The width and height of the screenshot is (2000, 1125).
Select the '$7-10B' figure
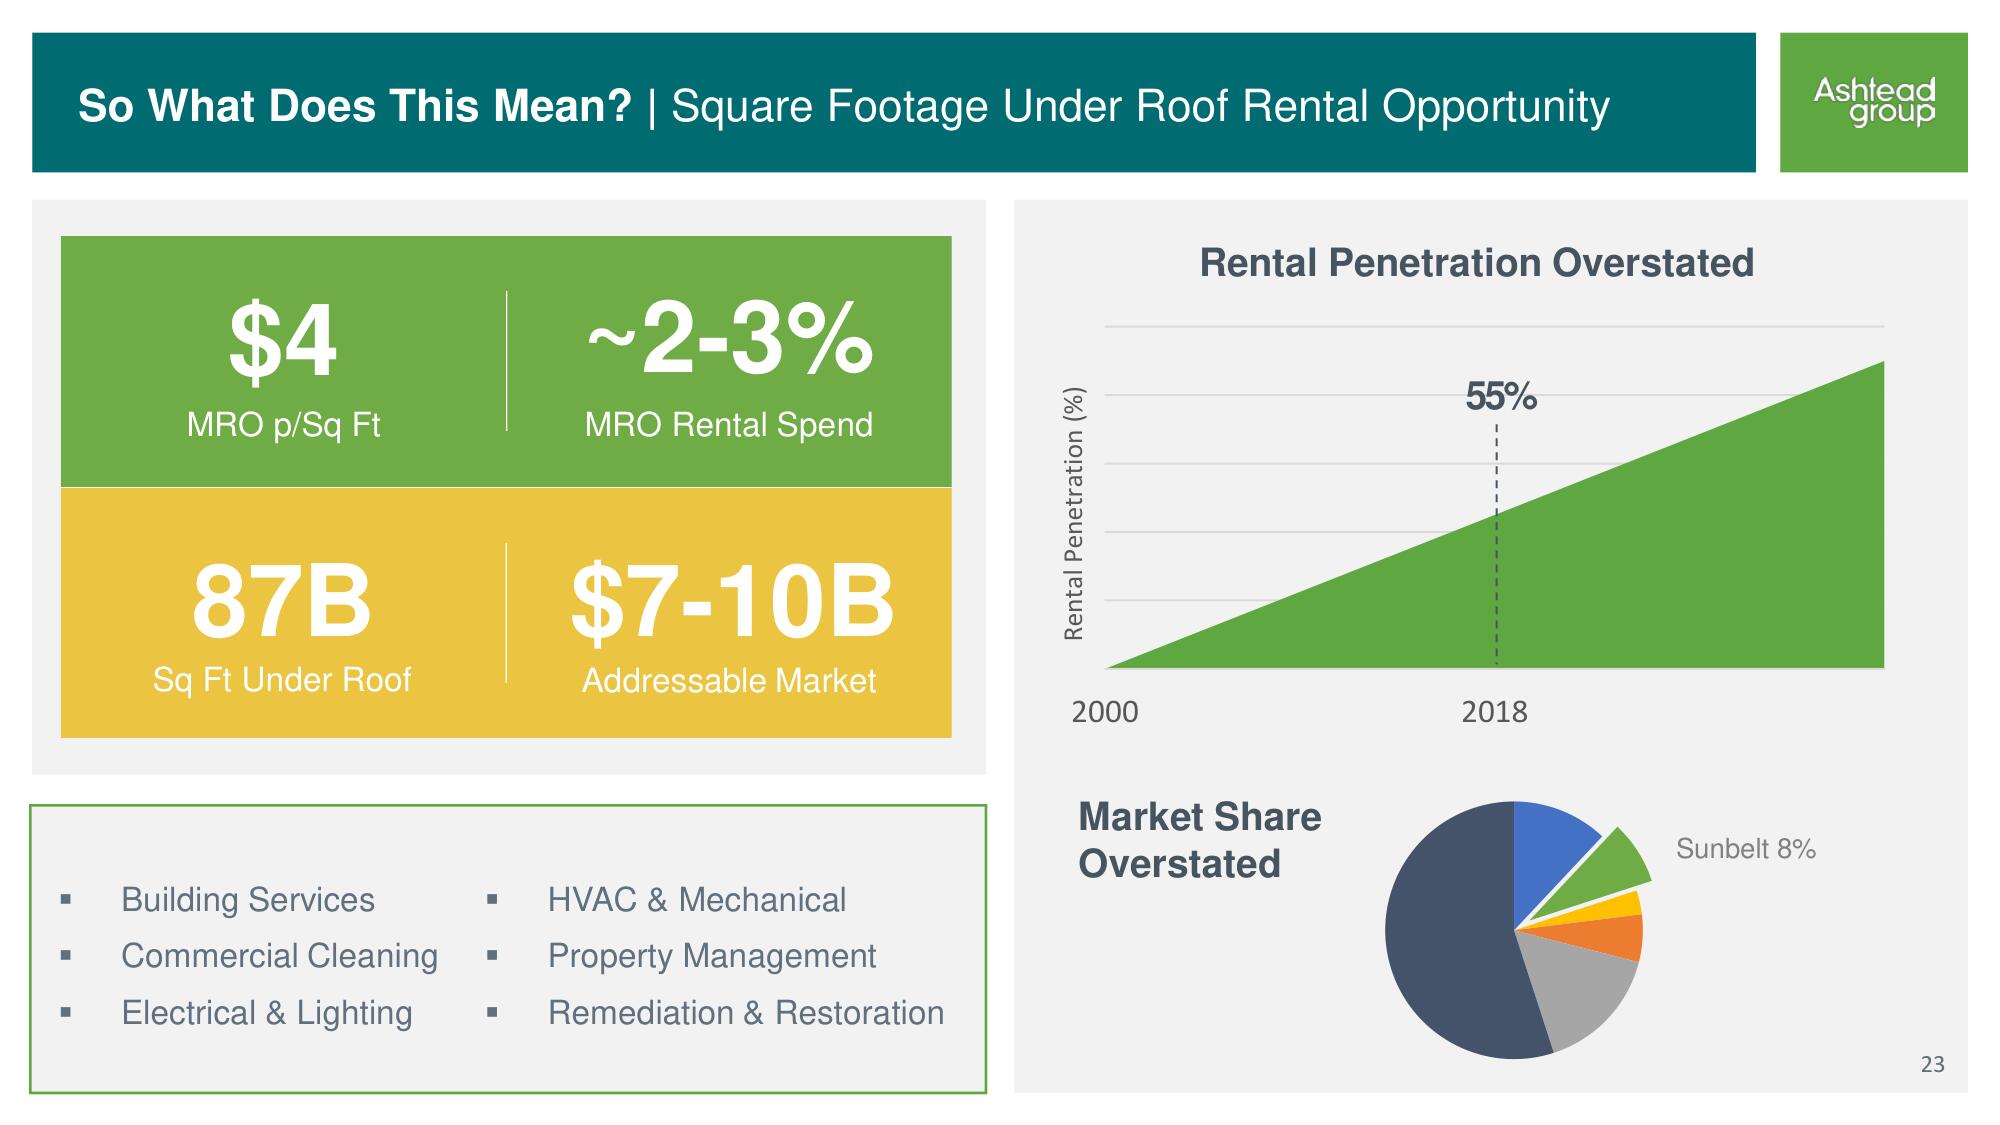[x=732, y=603]
